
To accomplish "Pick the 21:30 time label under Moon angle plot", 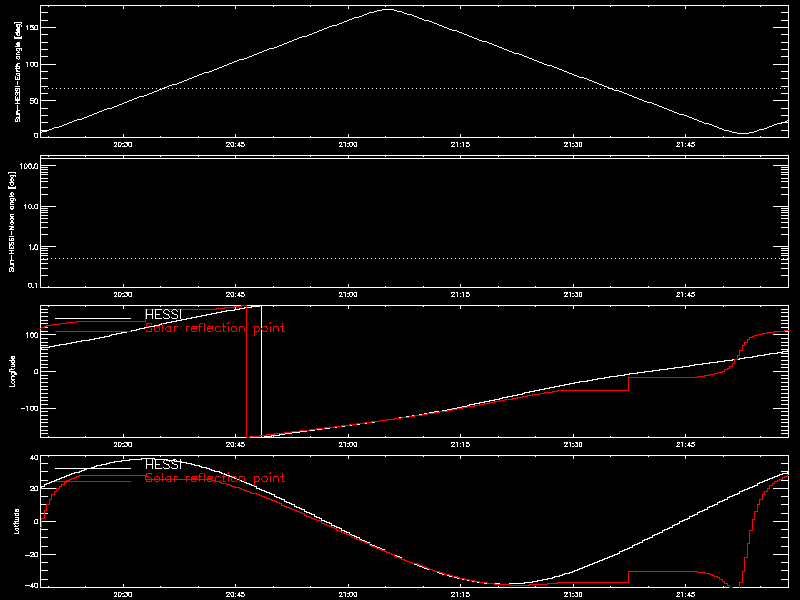I will tap(573, 295).
